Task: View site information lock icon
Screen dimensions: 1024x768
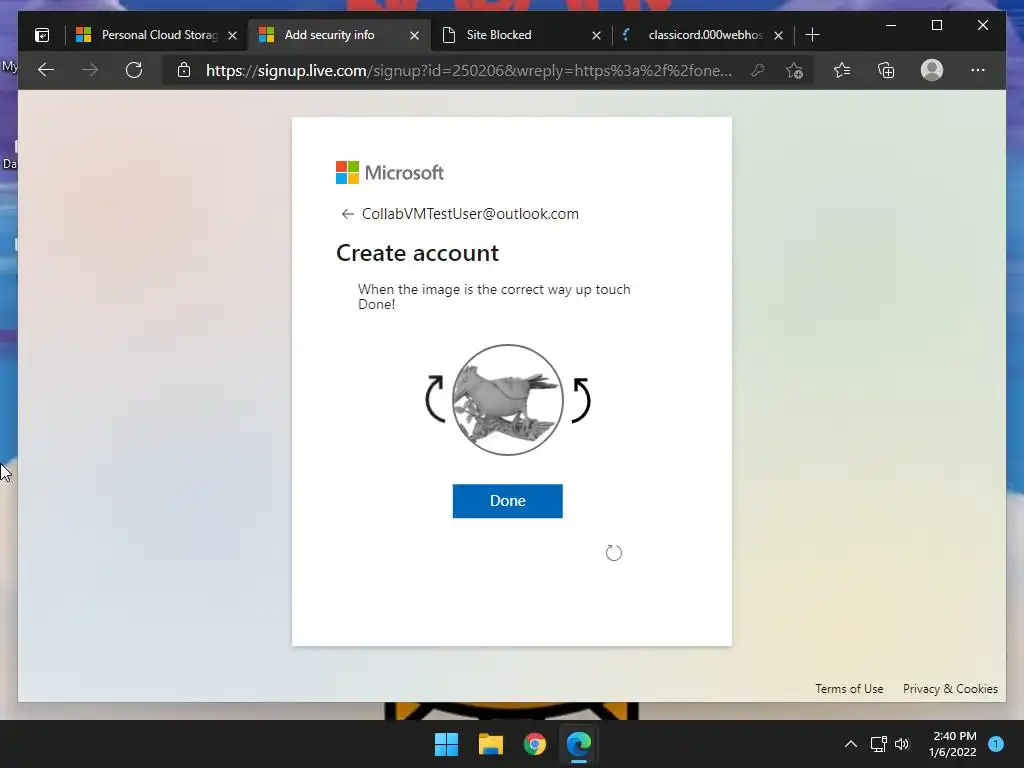Action: pyautogui.click(x=184, y=70)
